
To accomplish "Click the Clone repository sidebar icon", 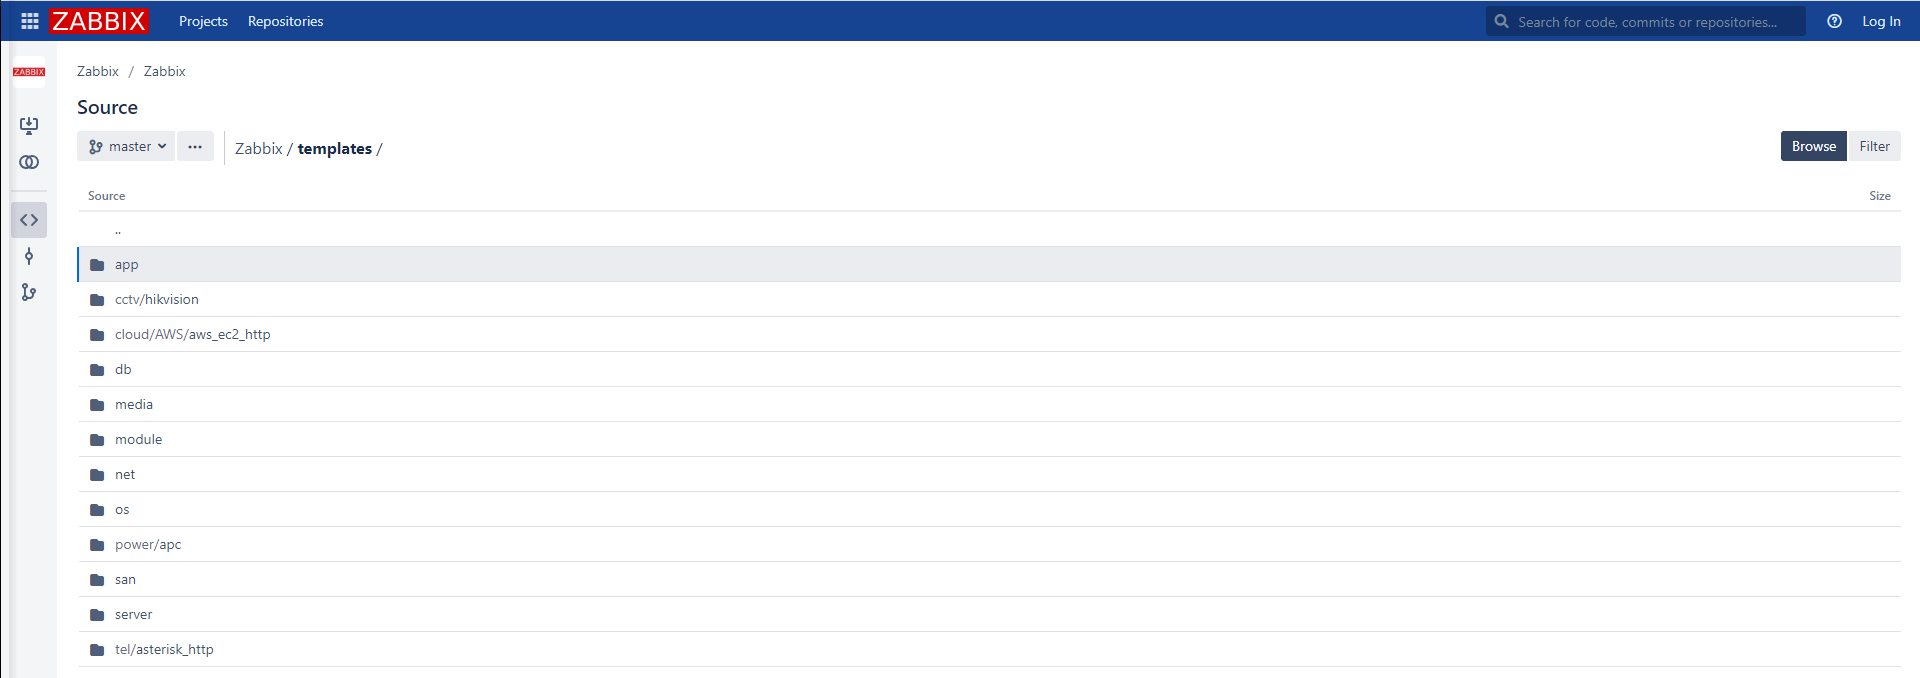I will pos(29,126).
